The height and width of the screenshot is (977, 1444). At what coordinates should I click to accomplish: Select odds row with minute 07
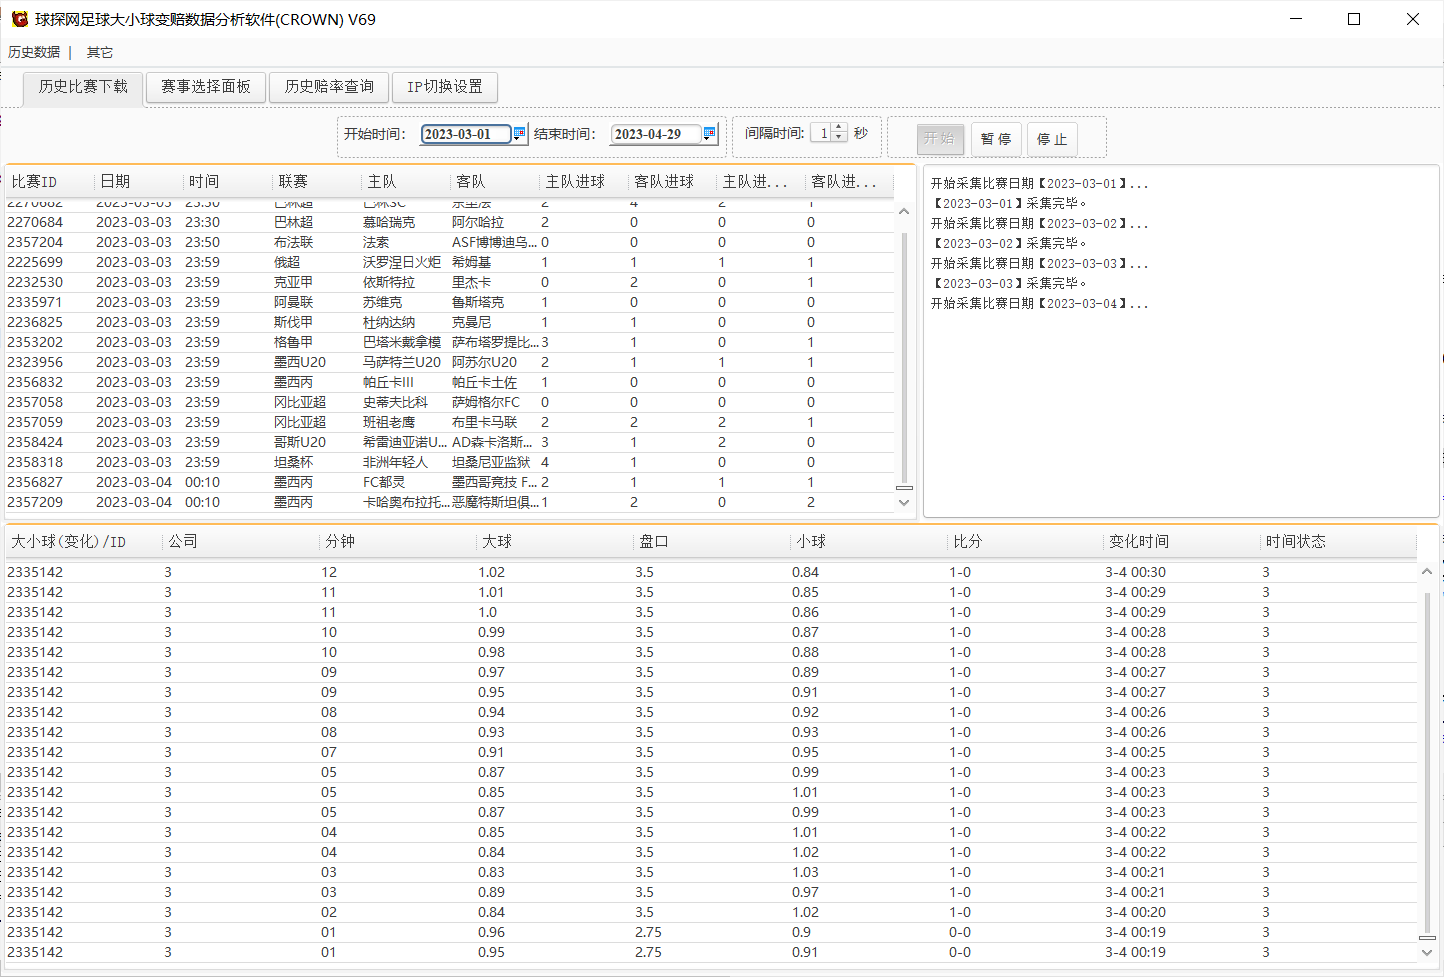(x=711, y=752)
